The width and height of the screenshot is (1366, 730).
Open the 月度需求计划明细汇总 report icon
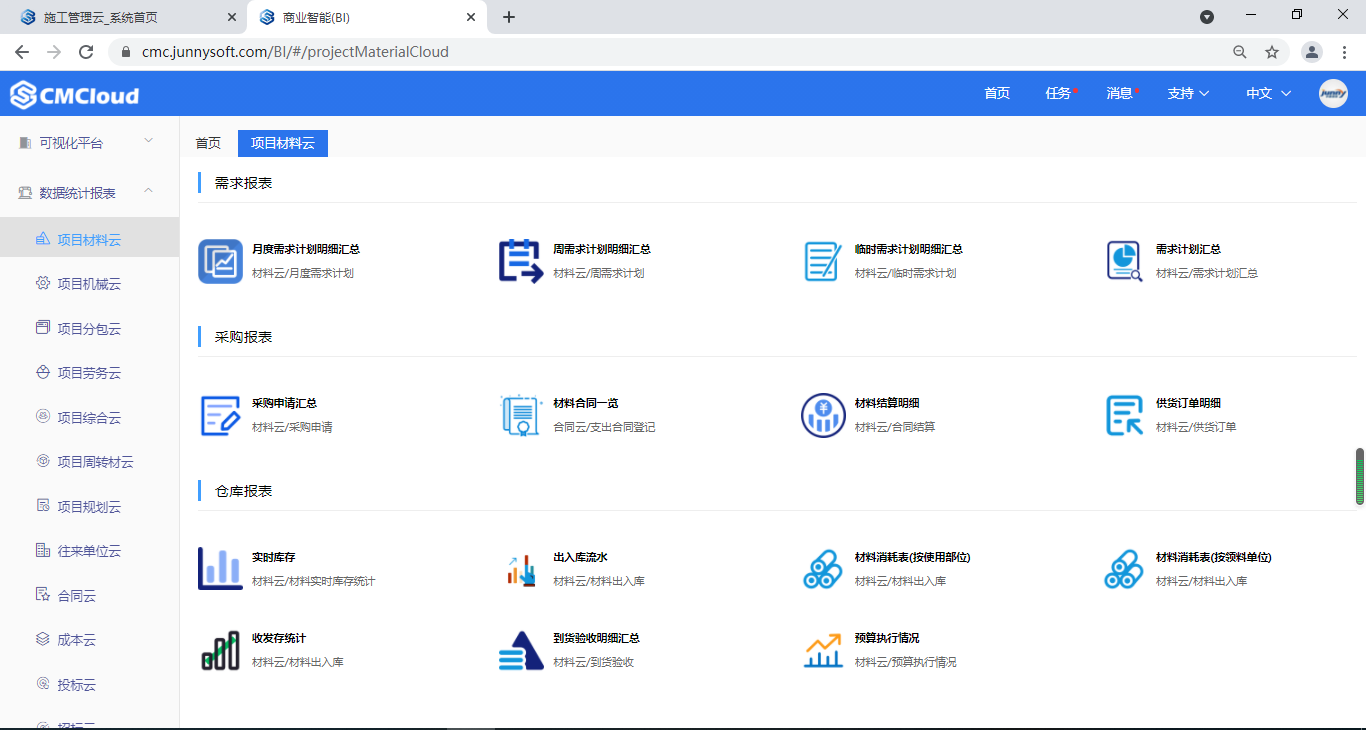(x=220, y=261)
